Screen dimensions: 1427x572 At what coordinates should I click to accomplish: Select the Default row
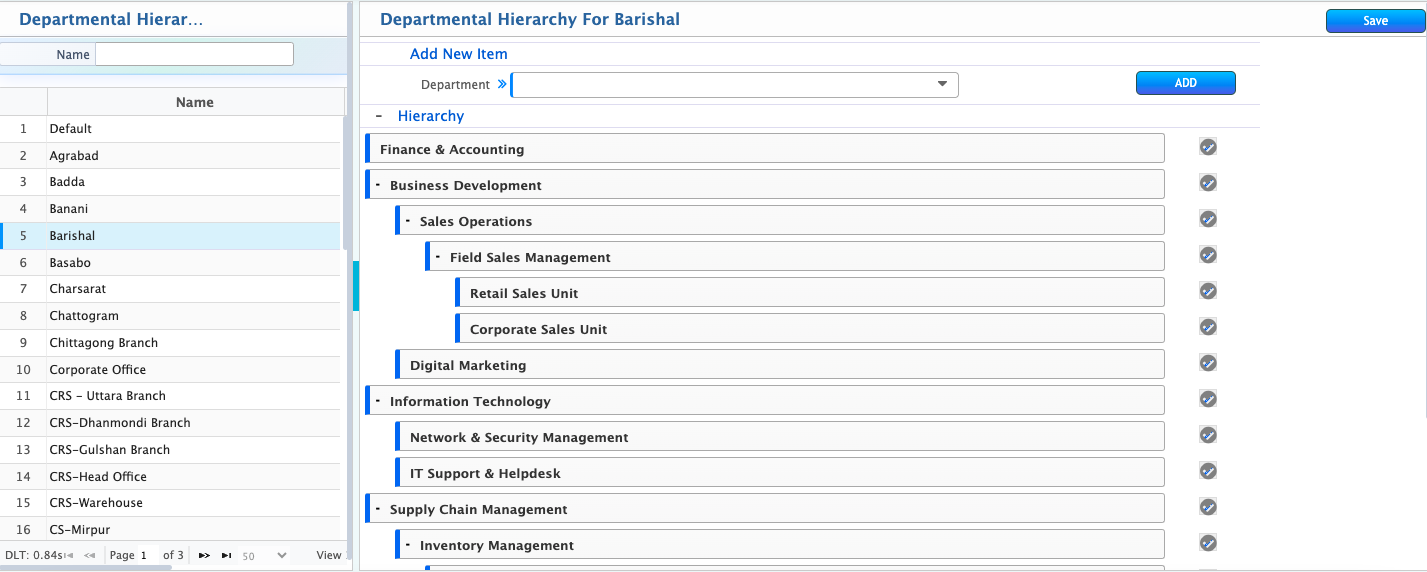point(170,129)
